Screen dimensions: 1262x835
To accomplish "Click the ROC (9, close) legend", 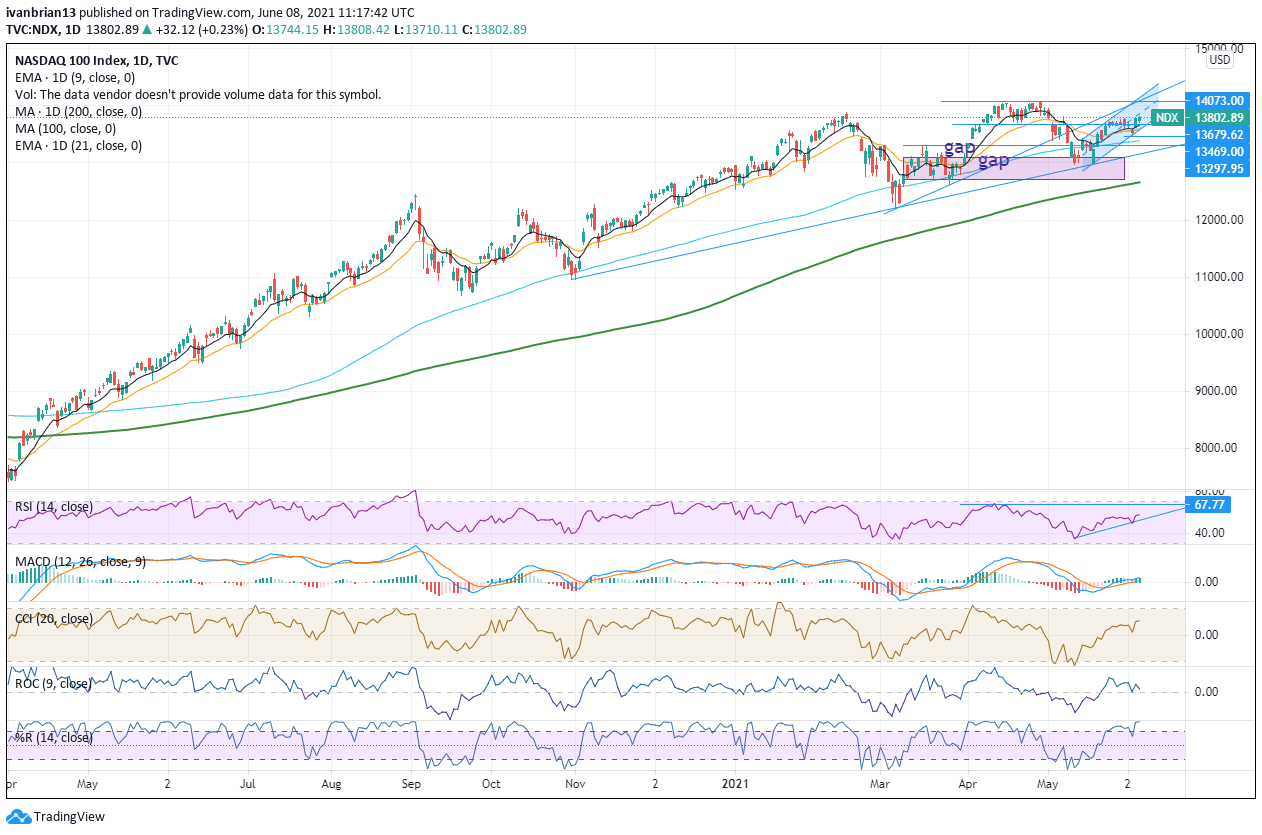I will pos(53,684).
